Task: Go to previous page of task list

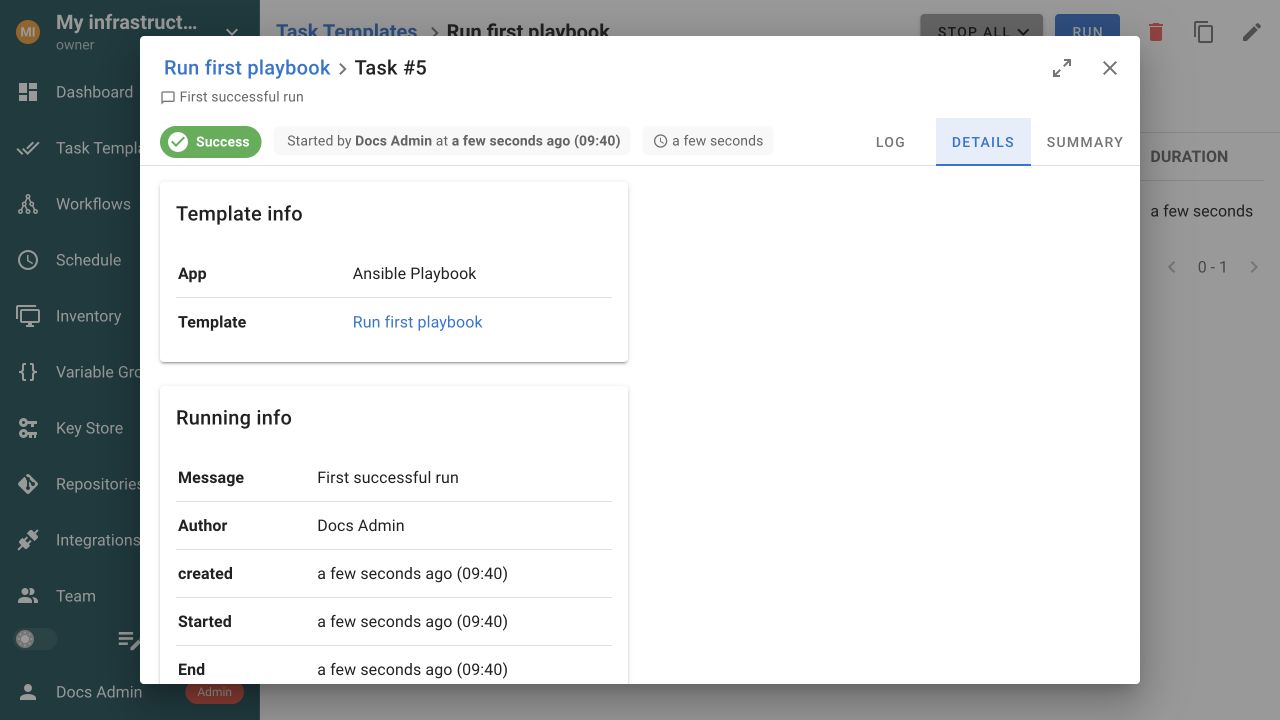Action: pos(1172,267)
